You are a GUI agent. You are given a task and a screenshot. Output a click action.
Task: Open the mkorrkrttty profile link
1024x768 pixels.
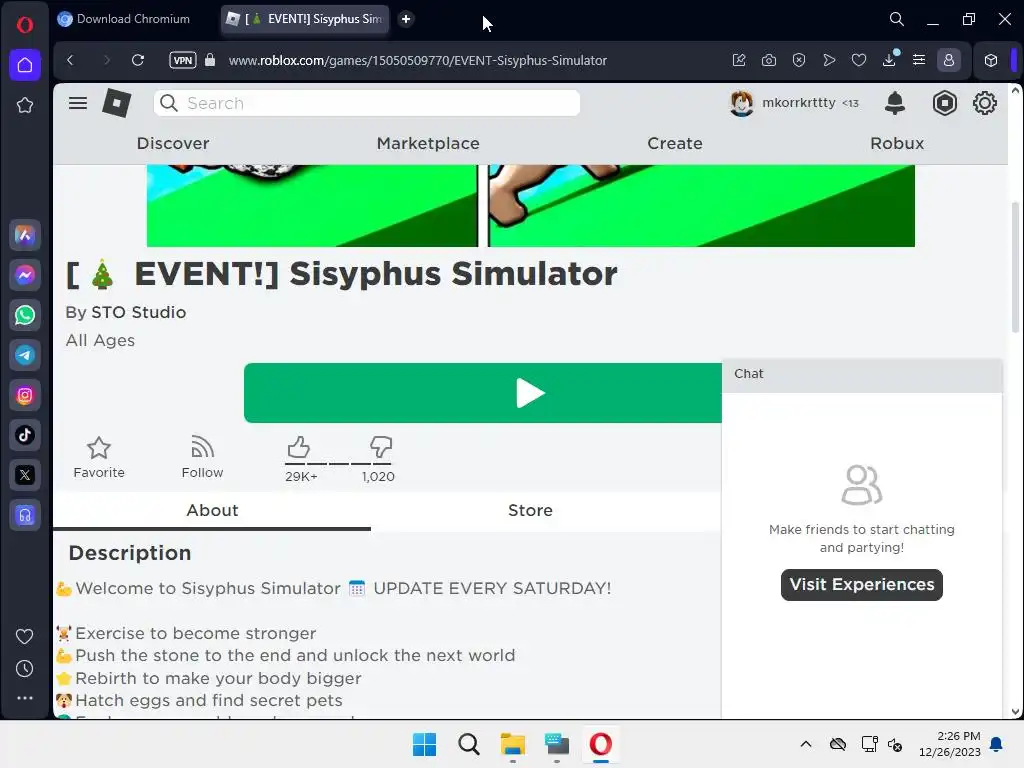[x=793, y=103]
